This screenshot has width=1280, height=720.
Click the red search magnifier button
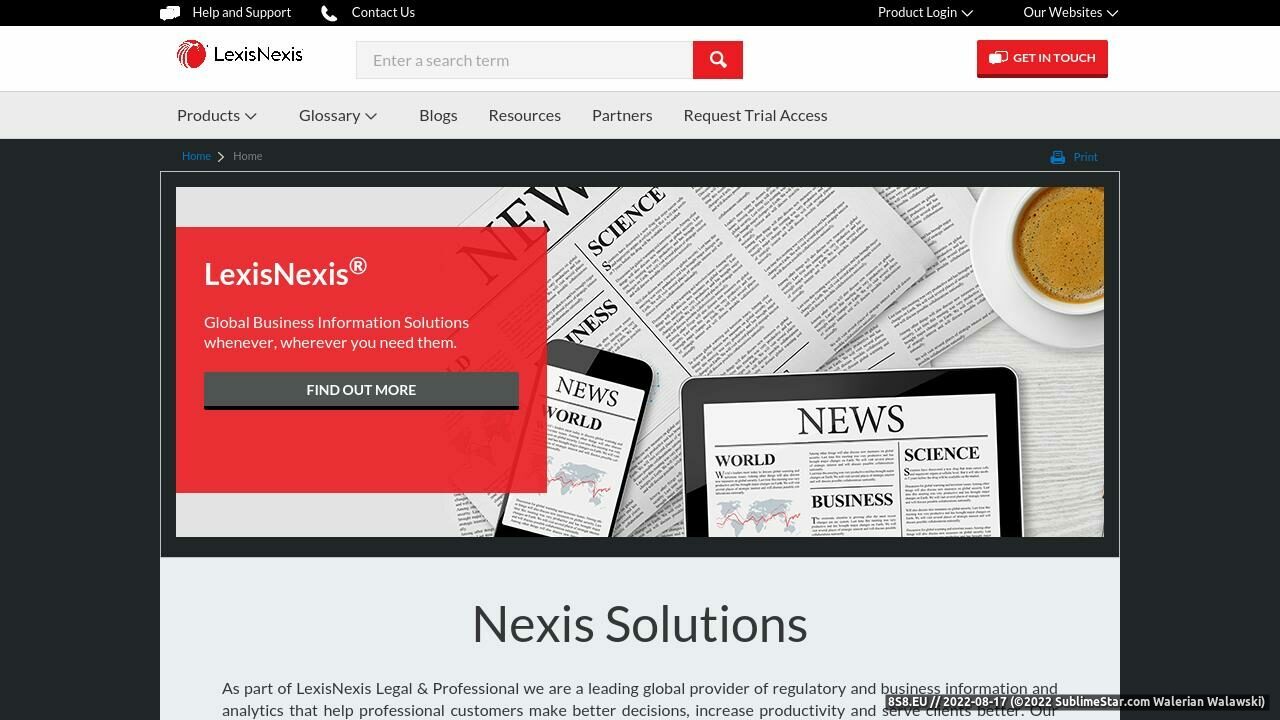tap(718, 60)
